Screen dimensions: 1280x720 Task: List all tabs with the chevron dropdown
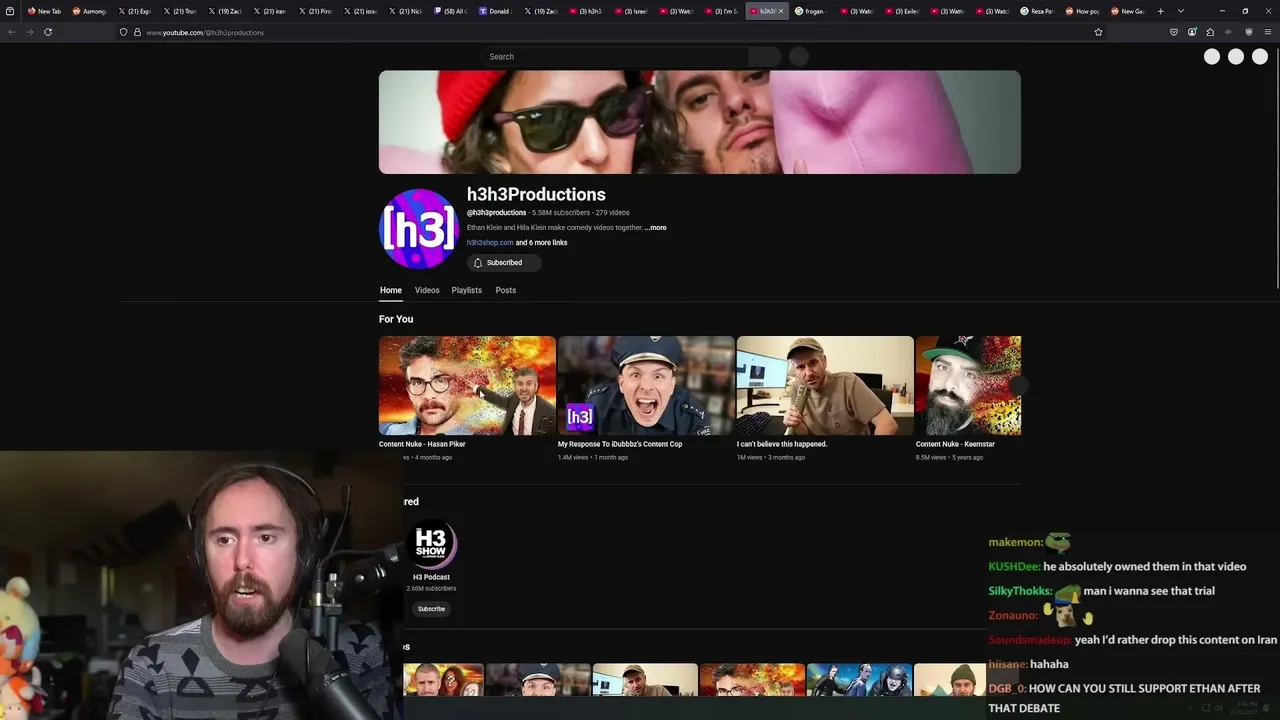point(1181,11)
